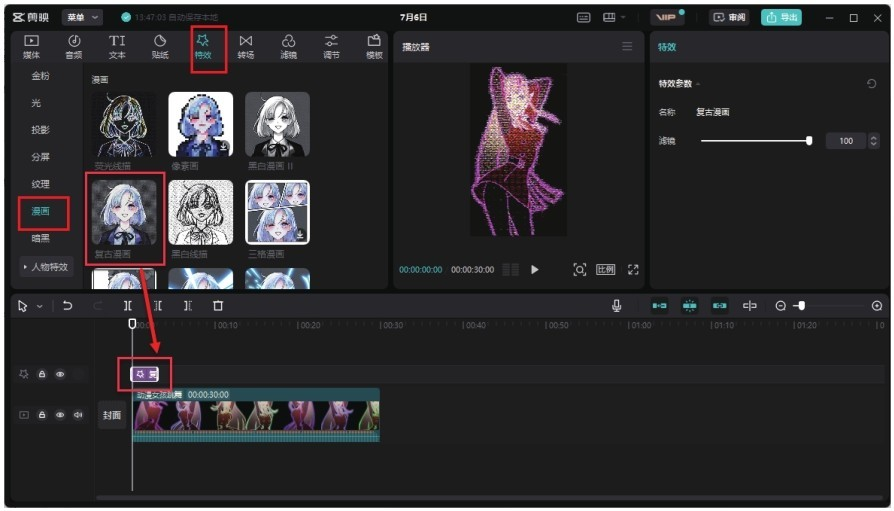Screen dimensions: 894x511
Task: Open the 菜单 menu dropdown
Action: 82,17
